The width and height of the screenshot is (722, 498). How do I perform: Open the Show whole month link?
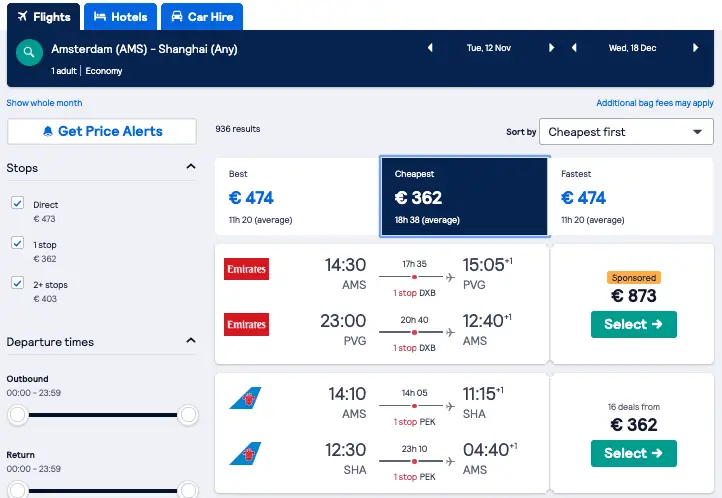[44, 103]
